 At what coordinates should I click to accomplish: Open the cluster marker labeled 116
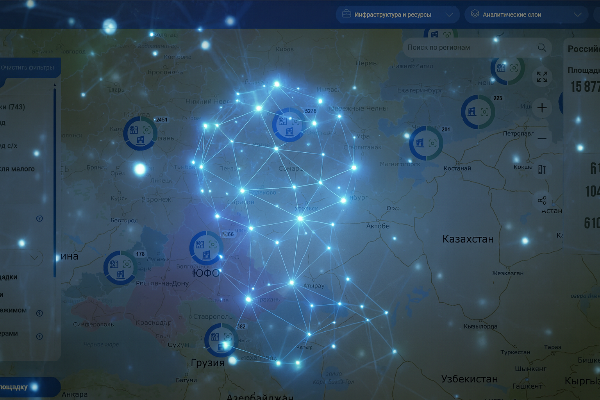(120, 266)
